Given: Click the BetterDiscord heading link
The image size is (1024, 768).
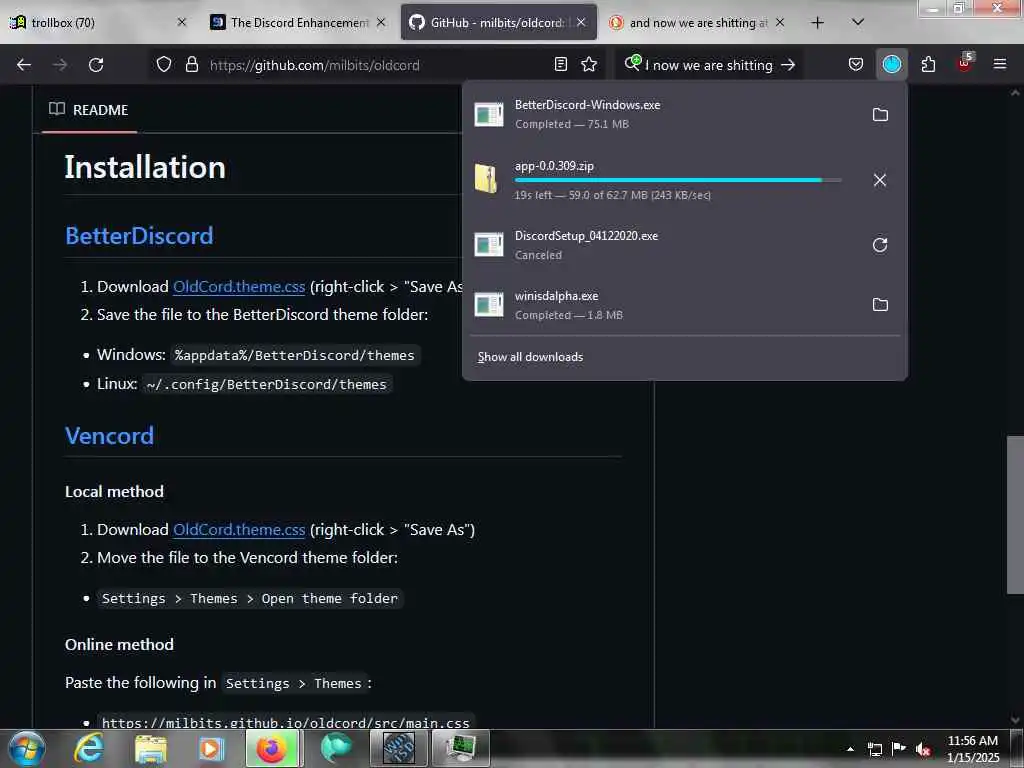Looking at the screenshot, I should coord(139,235).
